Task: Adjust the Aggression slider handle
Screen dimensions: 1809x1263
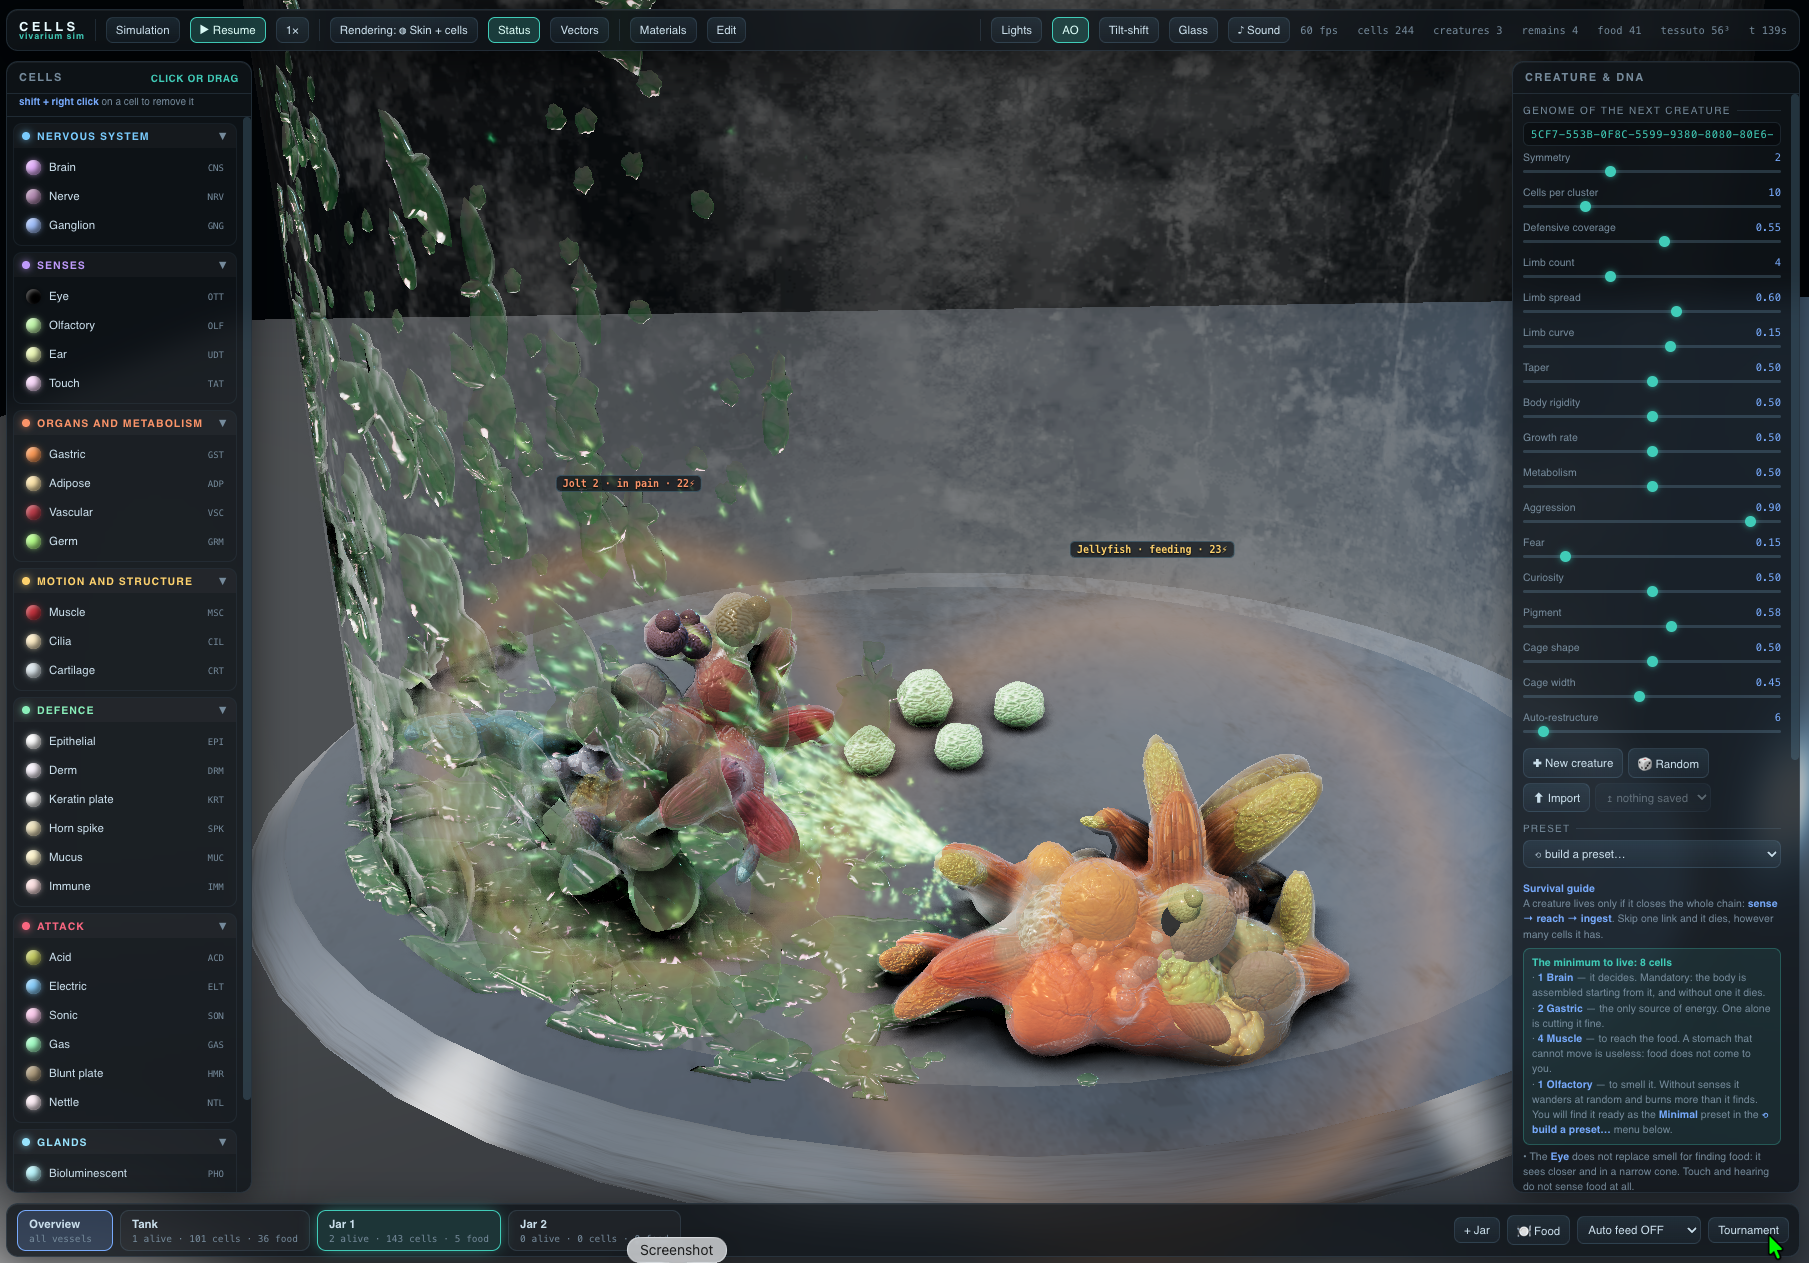Action: click(x=1750, y=522)
